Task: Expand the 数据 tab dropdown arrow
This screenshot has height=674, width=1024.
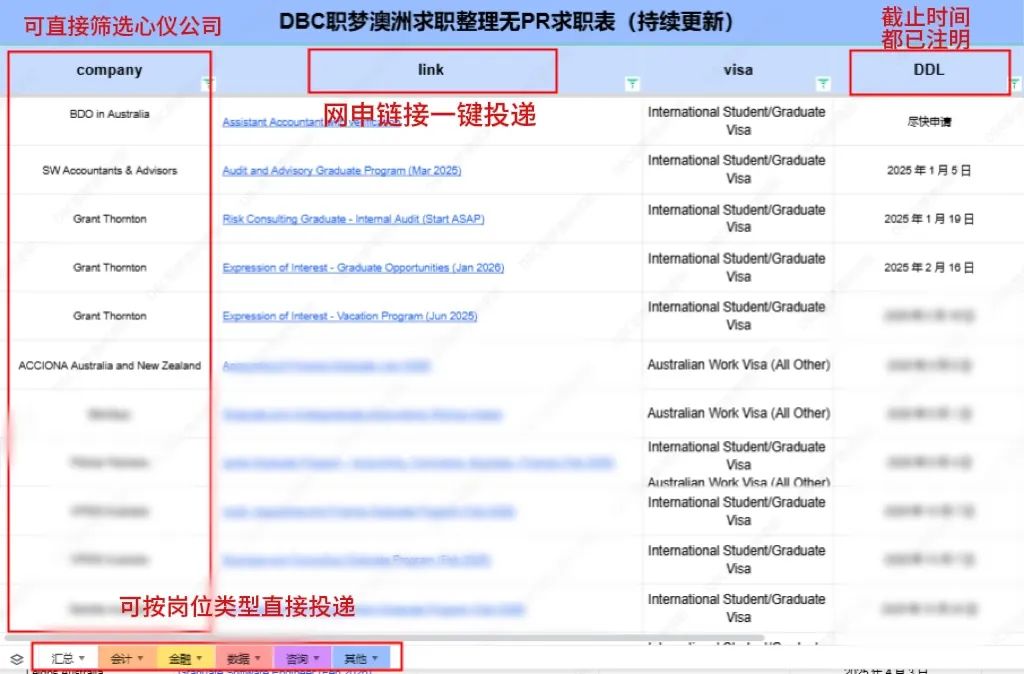Action: (257, 658)
